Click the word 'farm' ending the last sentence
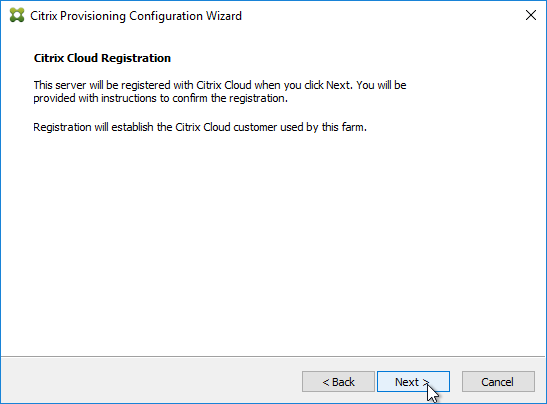 click(x=353, y=127)
